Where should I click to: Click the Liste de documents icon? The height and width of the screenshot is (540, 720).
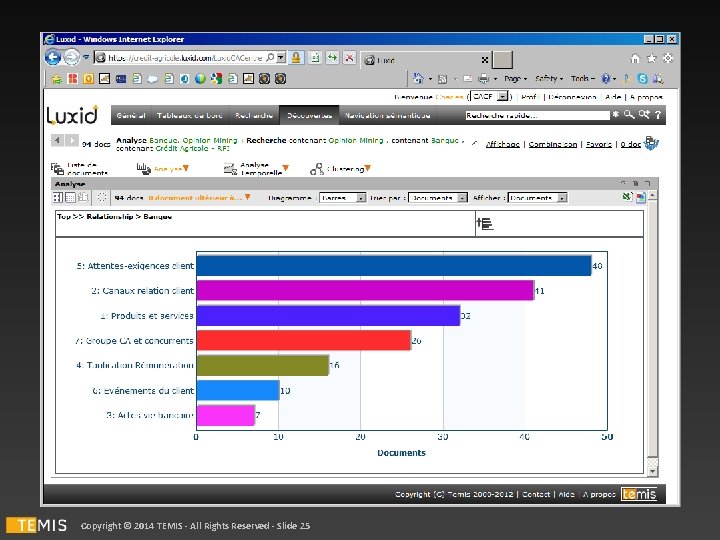pyautogui.click(x=57, y=169)
